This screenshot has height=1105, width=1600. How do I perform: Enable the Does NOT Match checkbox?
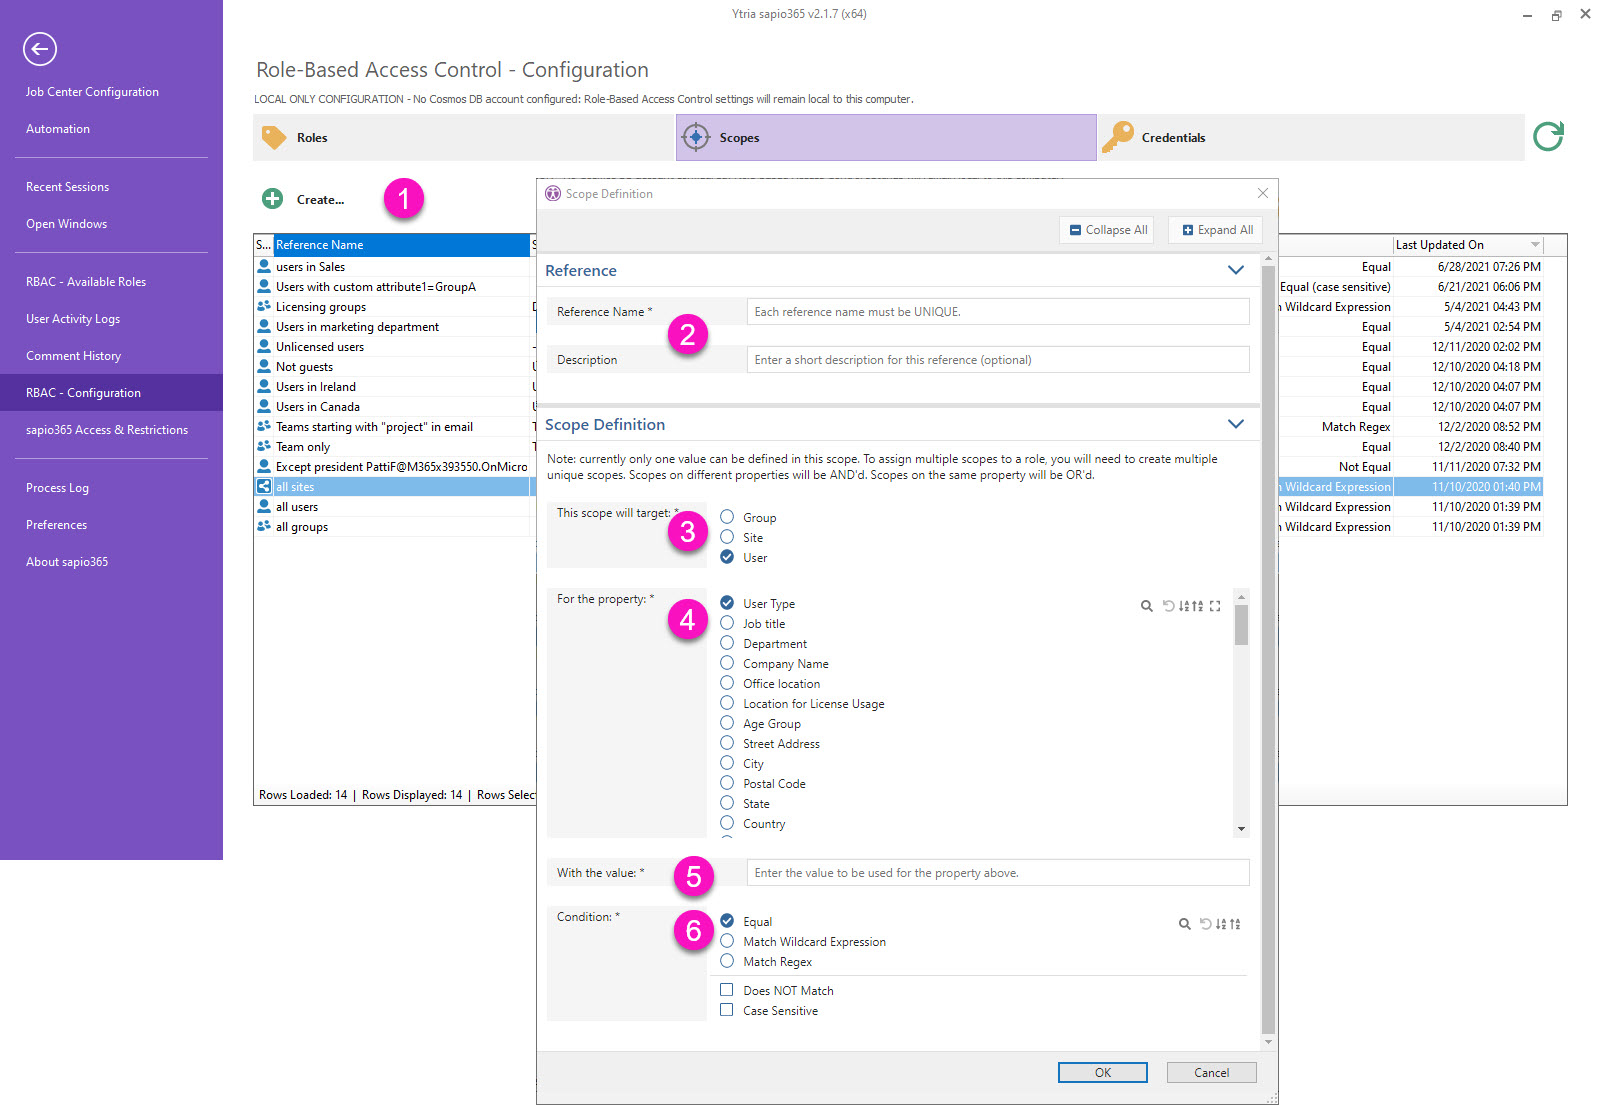click(727, 990)
